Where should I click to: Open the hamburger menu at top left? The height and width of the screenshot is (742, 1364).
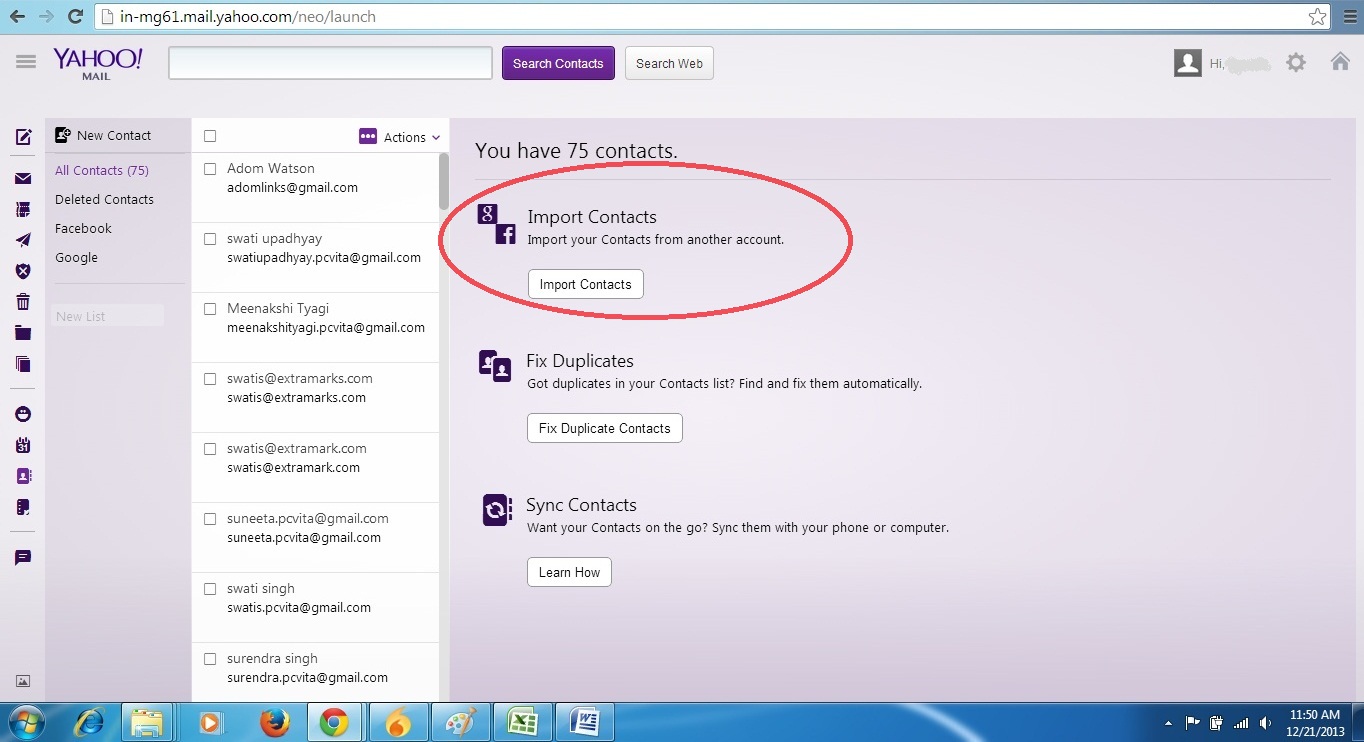click(25, 60)
